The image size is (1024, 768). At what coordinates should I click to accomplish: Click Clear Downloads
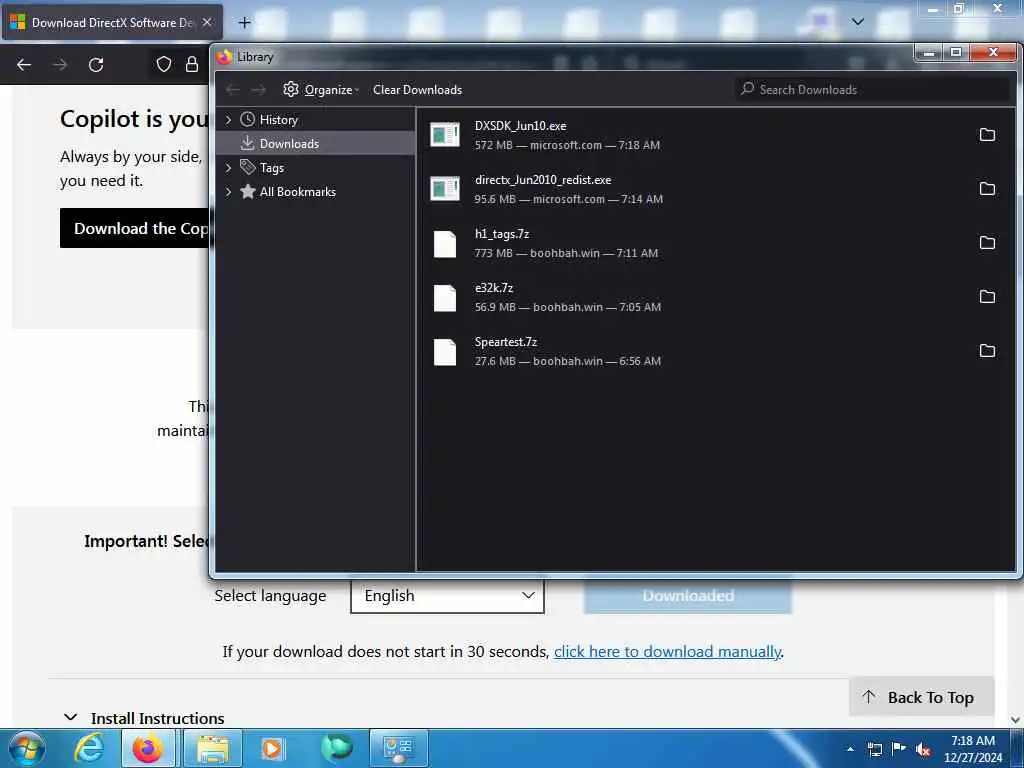(x=417, y=89)
